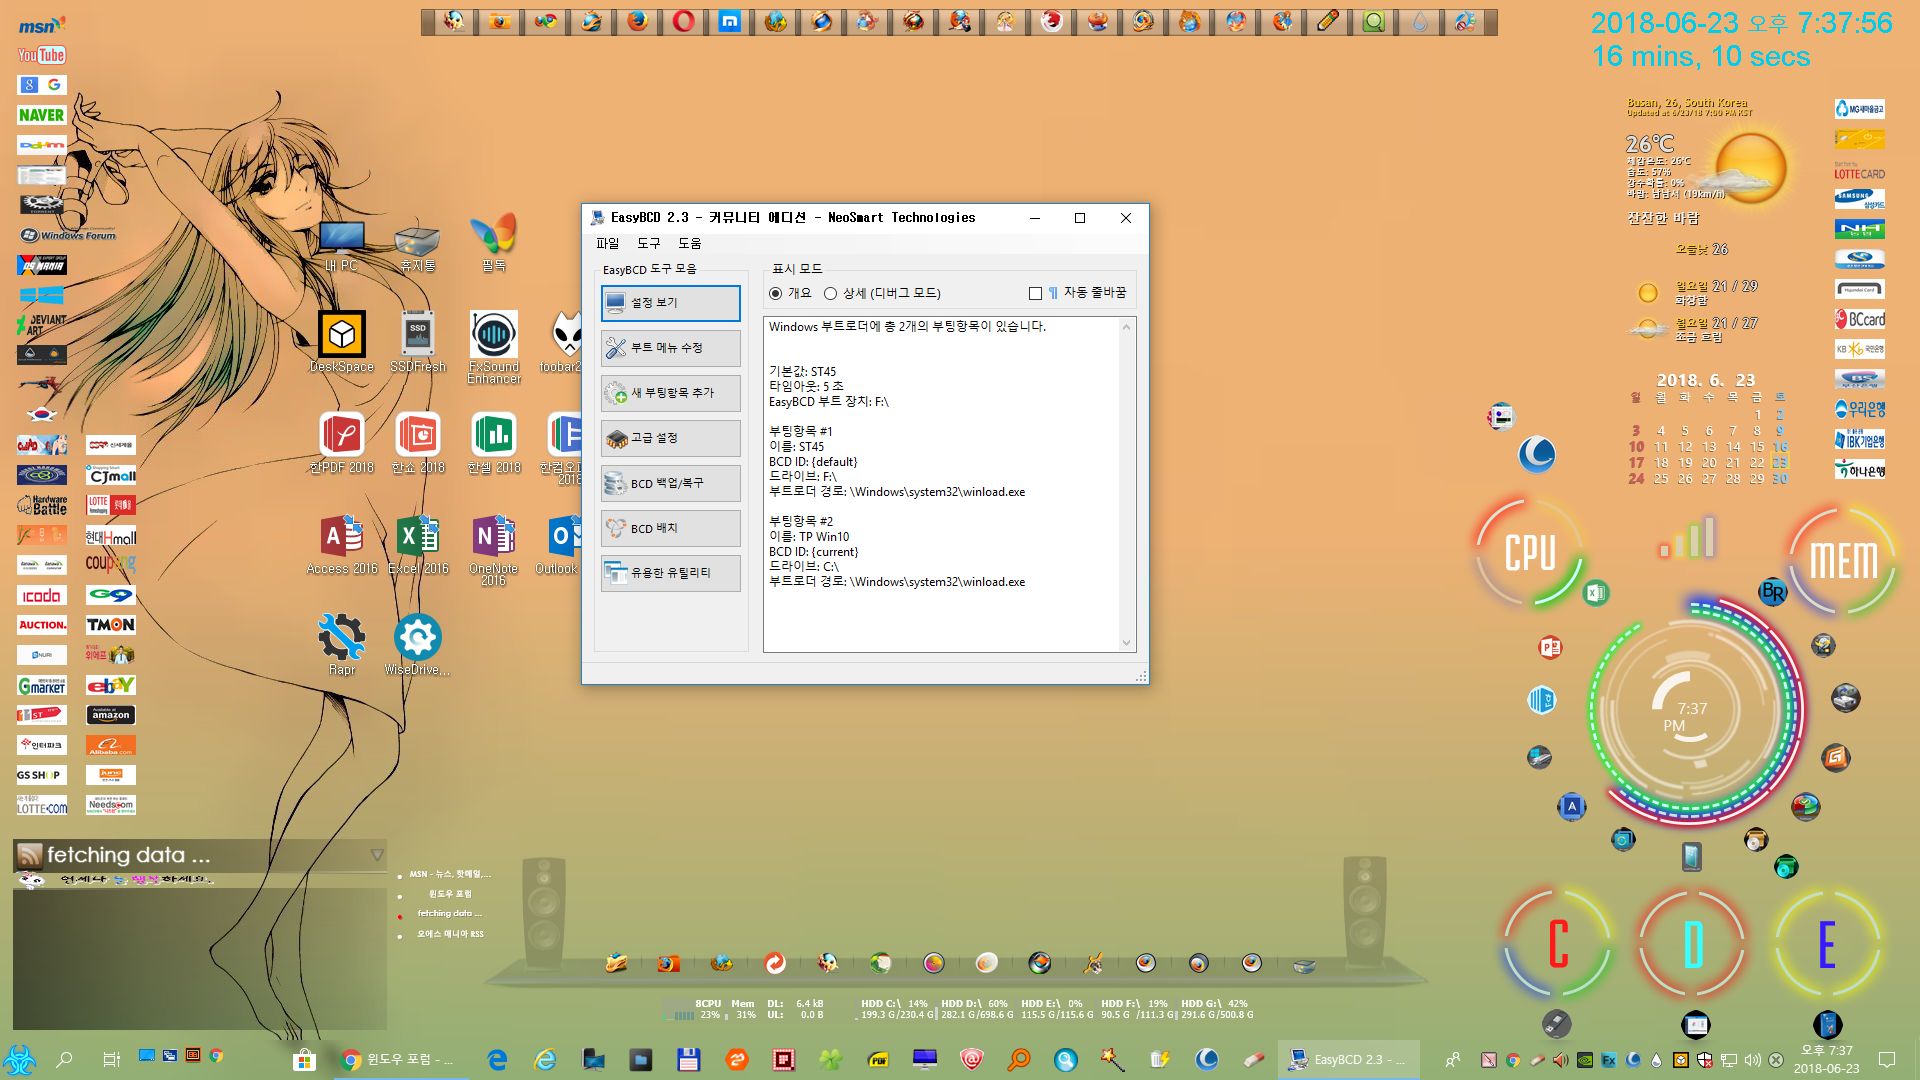Open the YouTube shortcut in the left sidebar
The width and height of the screenshot is (1920, 1080).
tap(41, 55)
